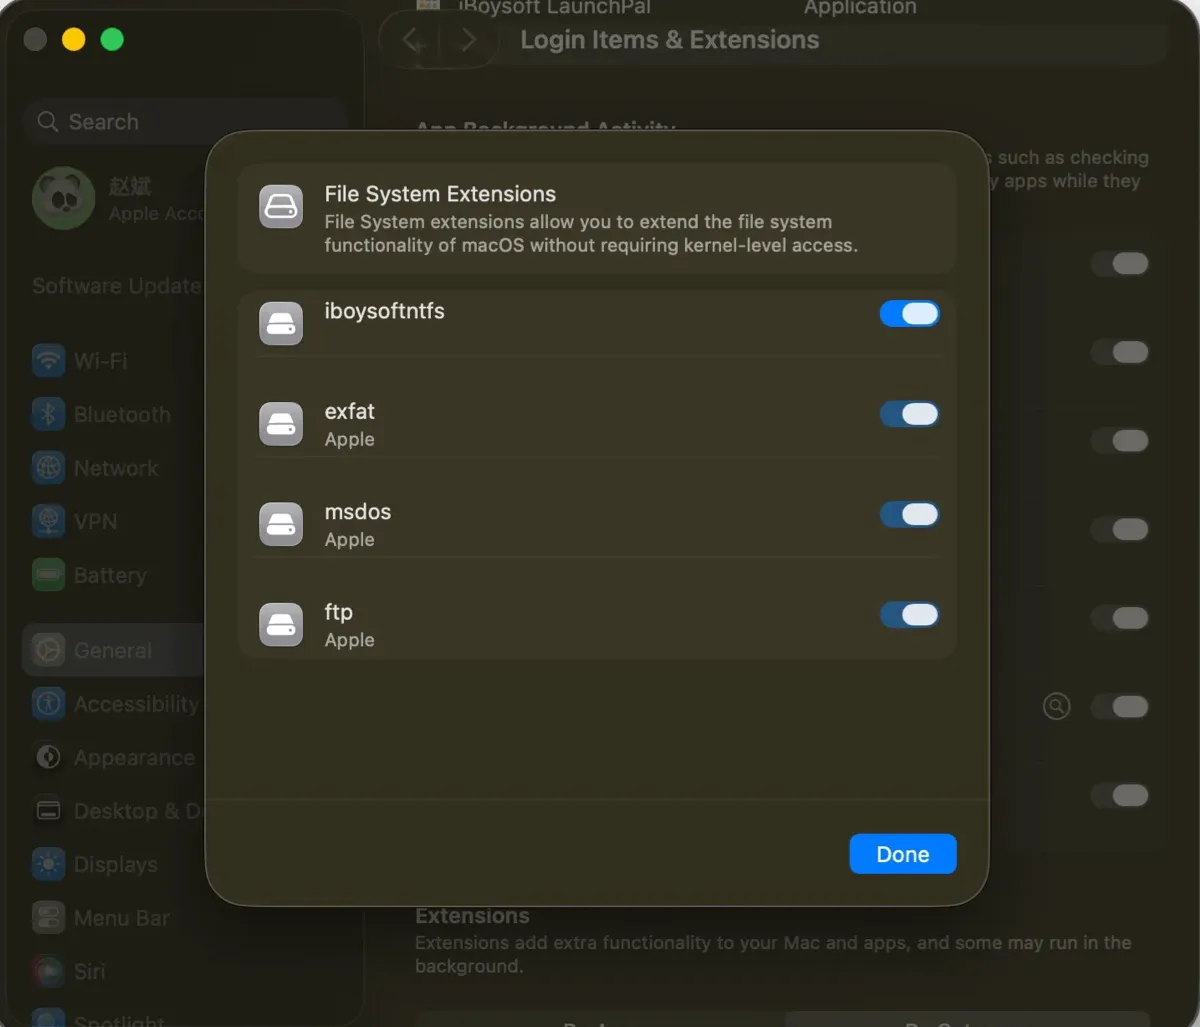Click the iboysoftntfs drive icon
The width and height of the screenshot is (1200, 1027).
tap(281, 324)
